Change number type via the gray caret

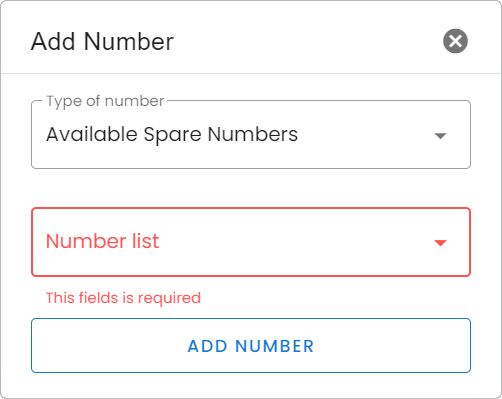coord(440,136)
